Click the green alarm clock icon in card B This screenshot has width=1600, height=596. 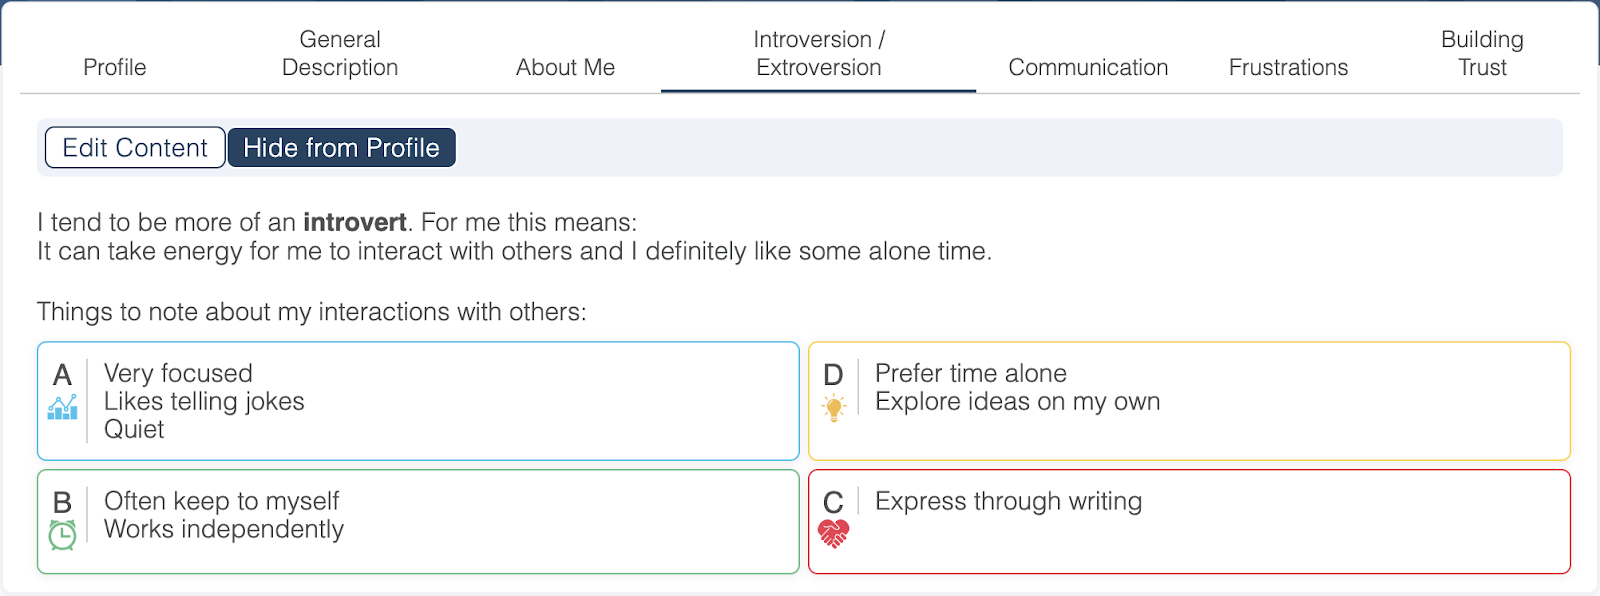pos(62,535)
